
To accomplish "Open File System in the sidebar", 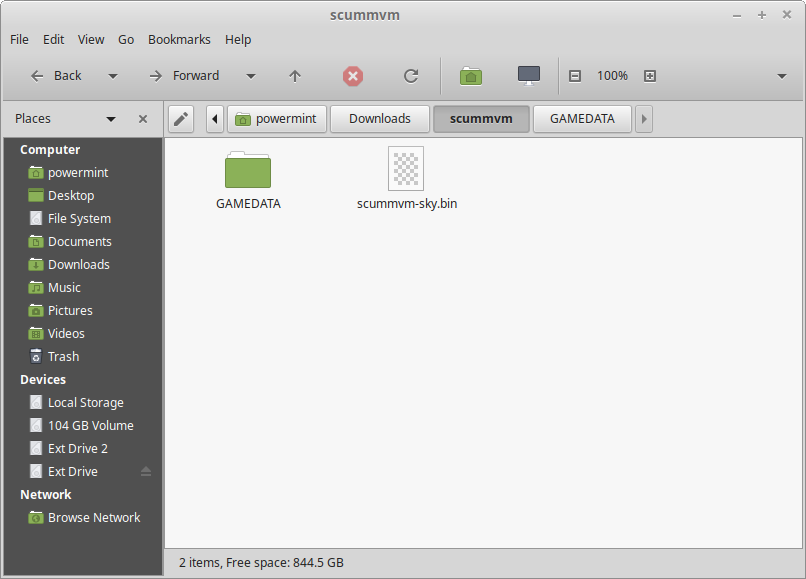I will (83, 219).
